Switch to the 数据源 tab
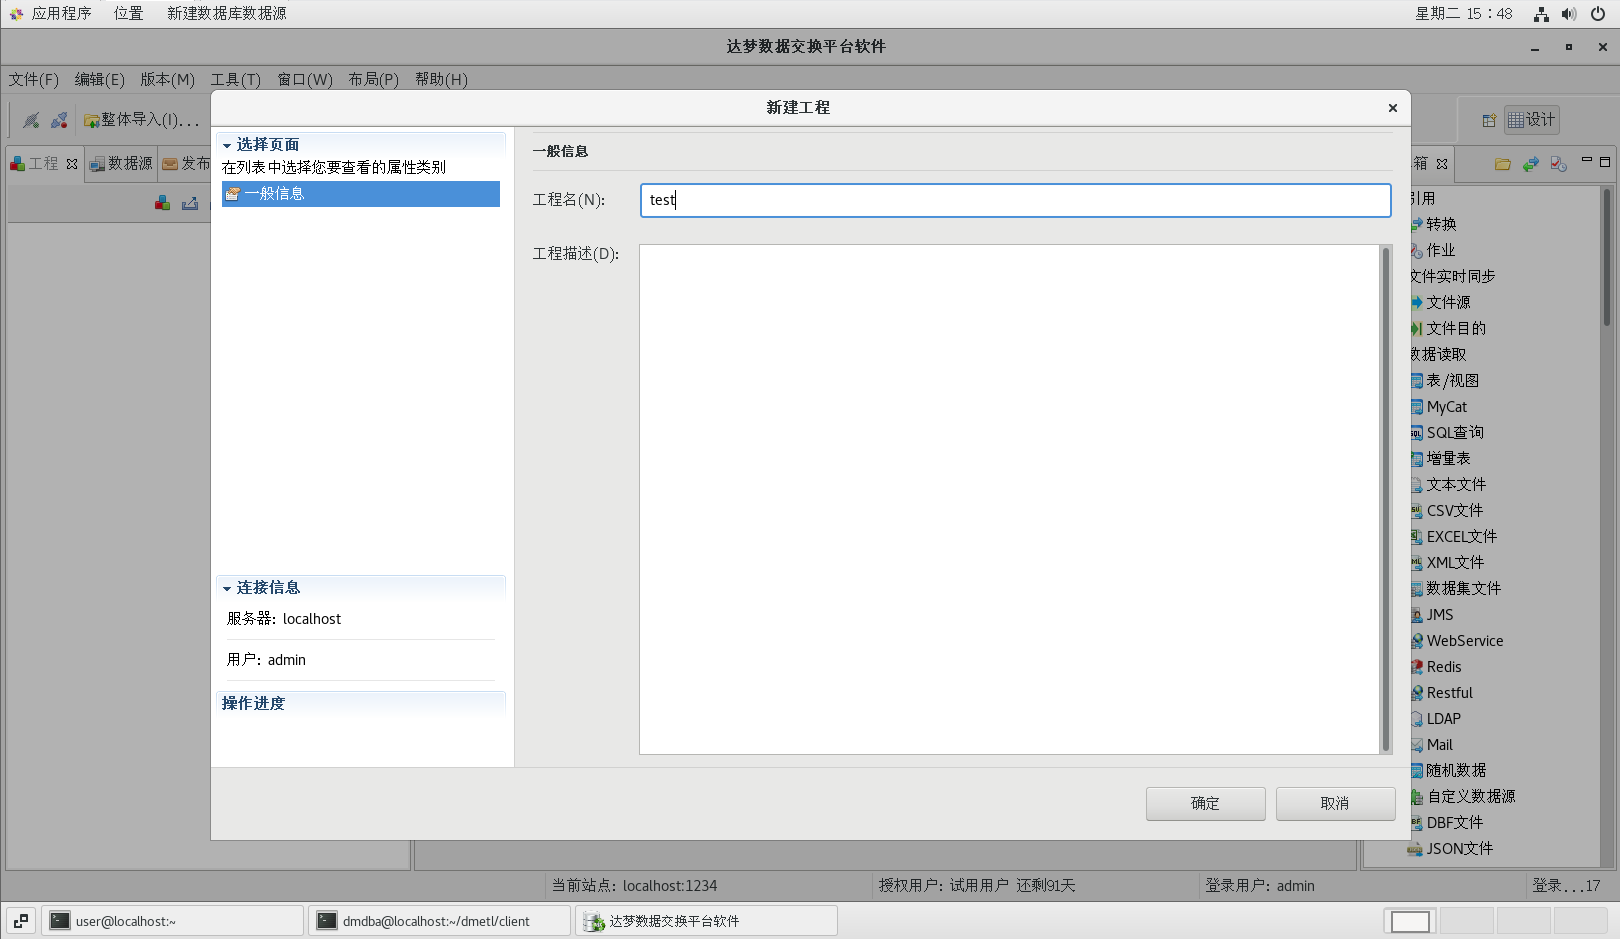 [x=121, y=163]
